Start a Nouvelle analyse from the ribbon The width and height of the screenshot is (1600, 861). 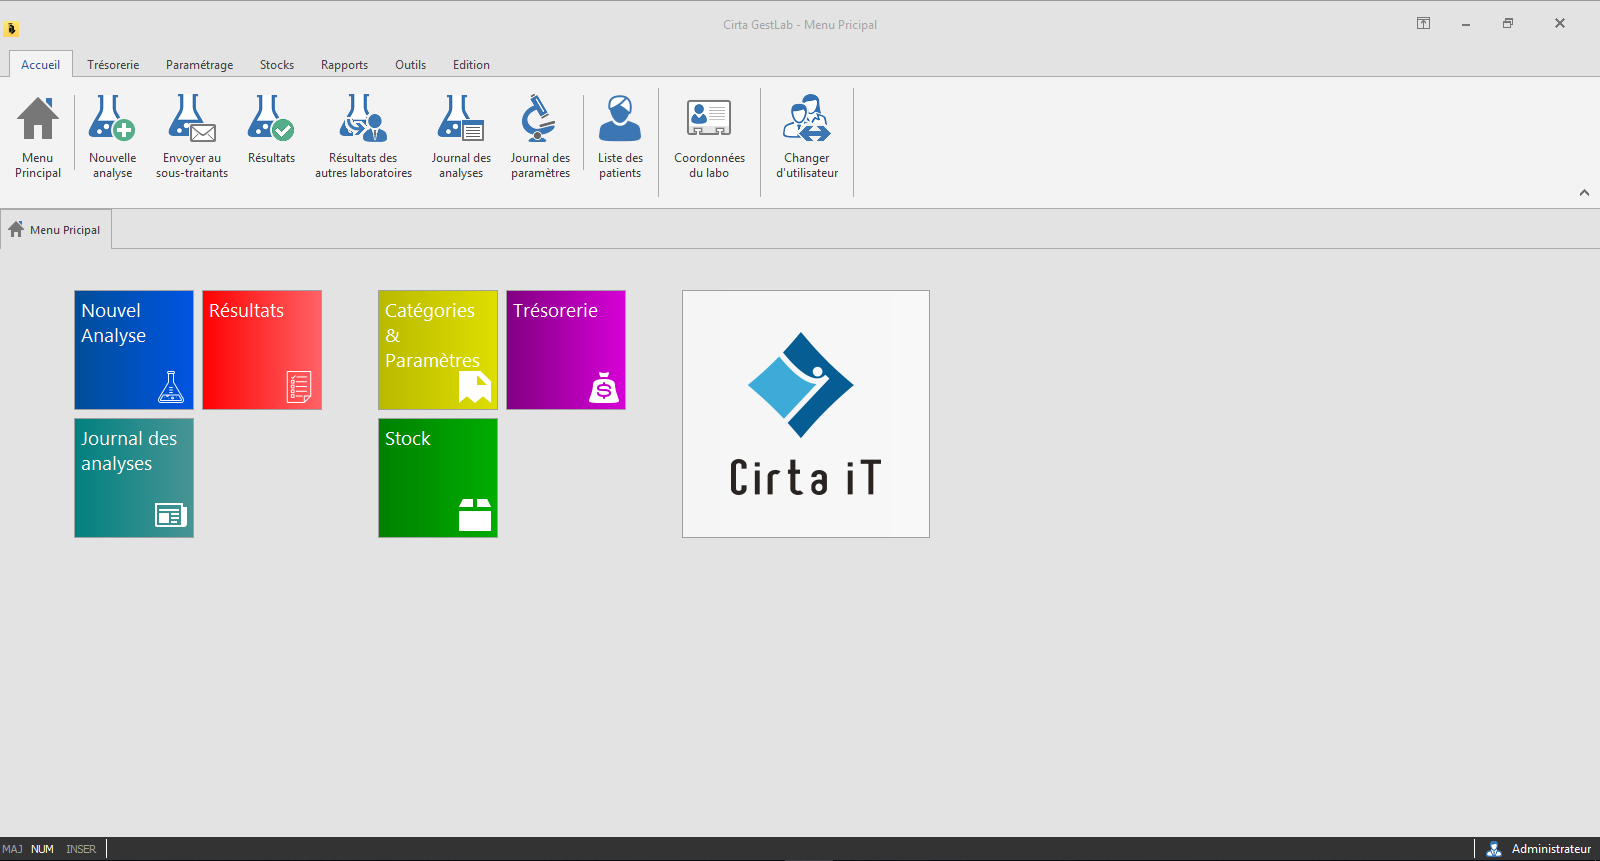tap(112, 137)
